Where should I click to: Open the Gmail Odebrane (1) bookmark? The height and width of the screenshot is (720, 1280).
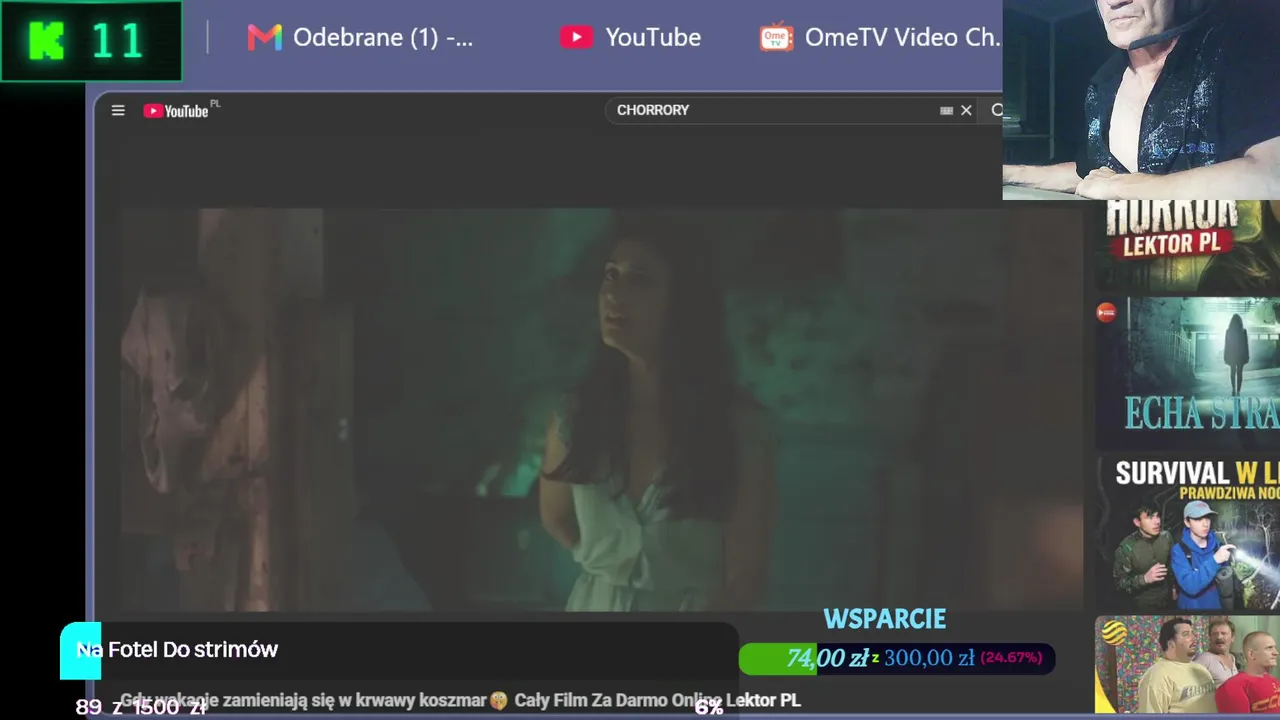click(x=360, y=37)
